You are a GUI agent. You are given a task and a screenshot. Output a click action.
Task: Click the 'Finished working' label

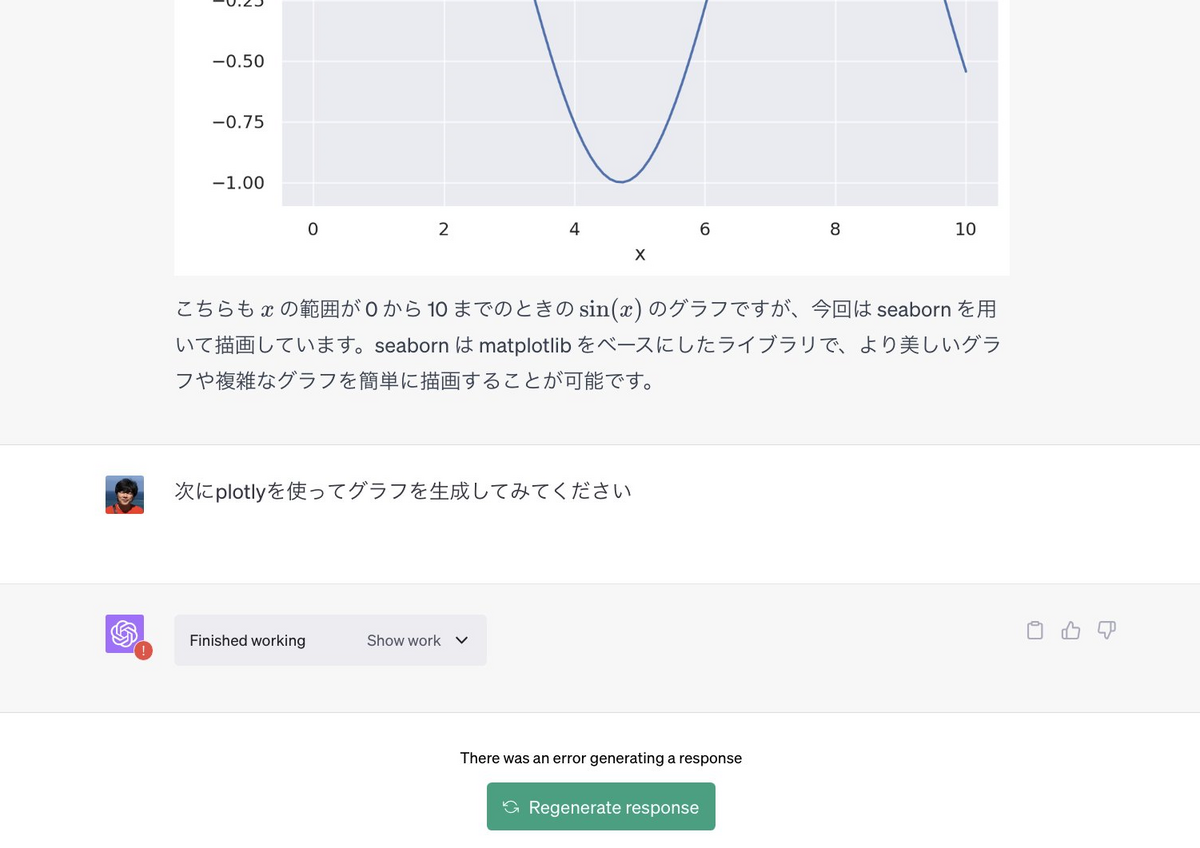(x=247, y=640)
